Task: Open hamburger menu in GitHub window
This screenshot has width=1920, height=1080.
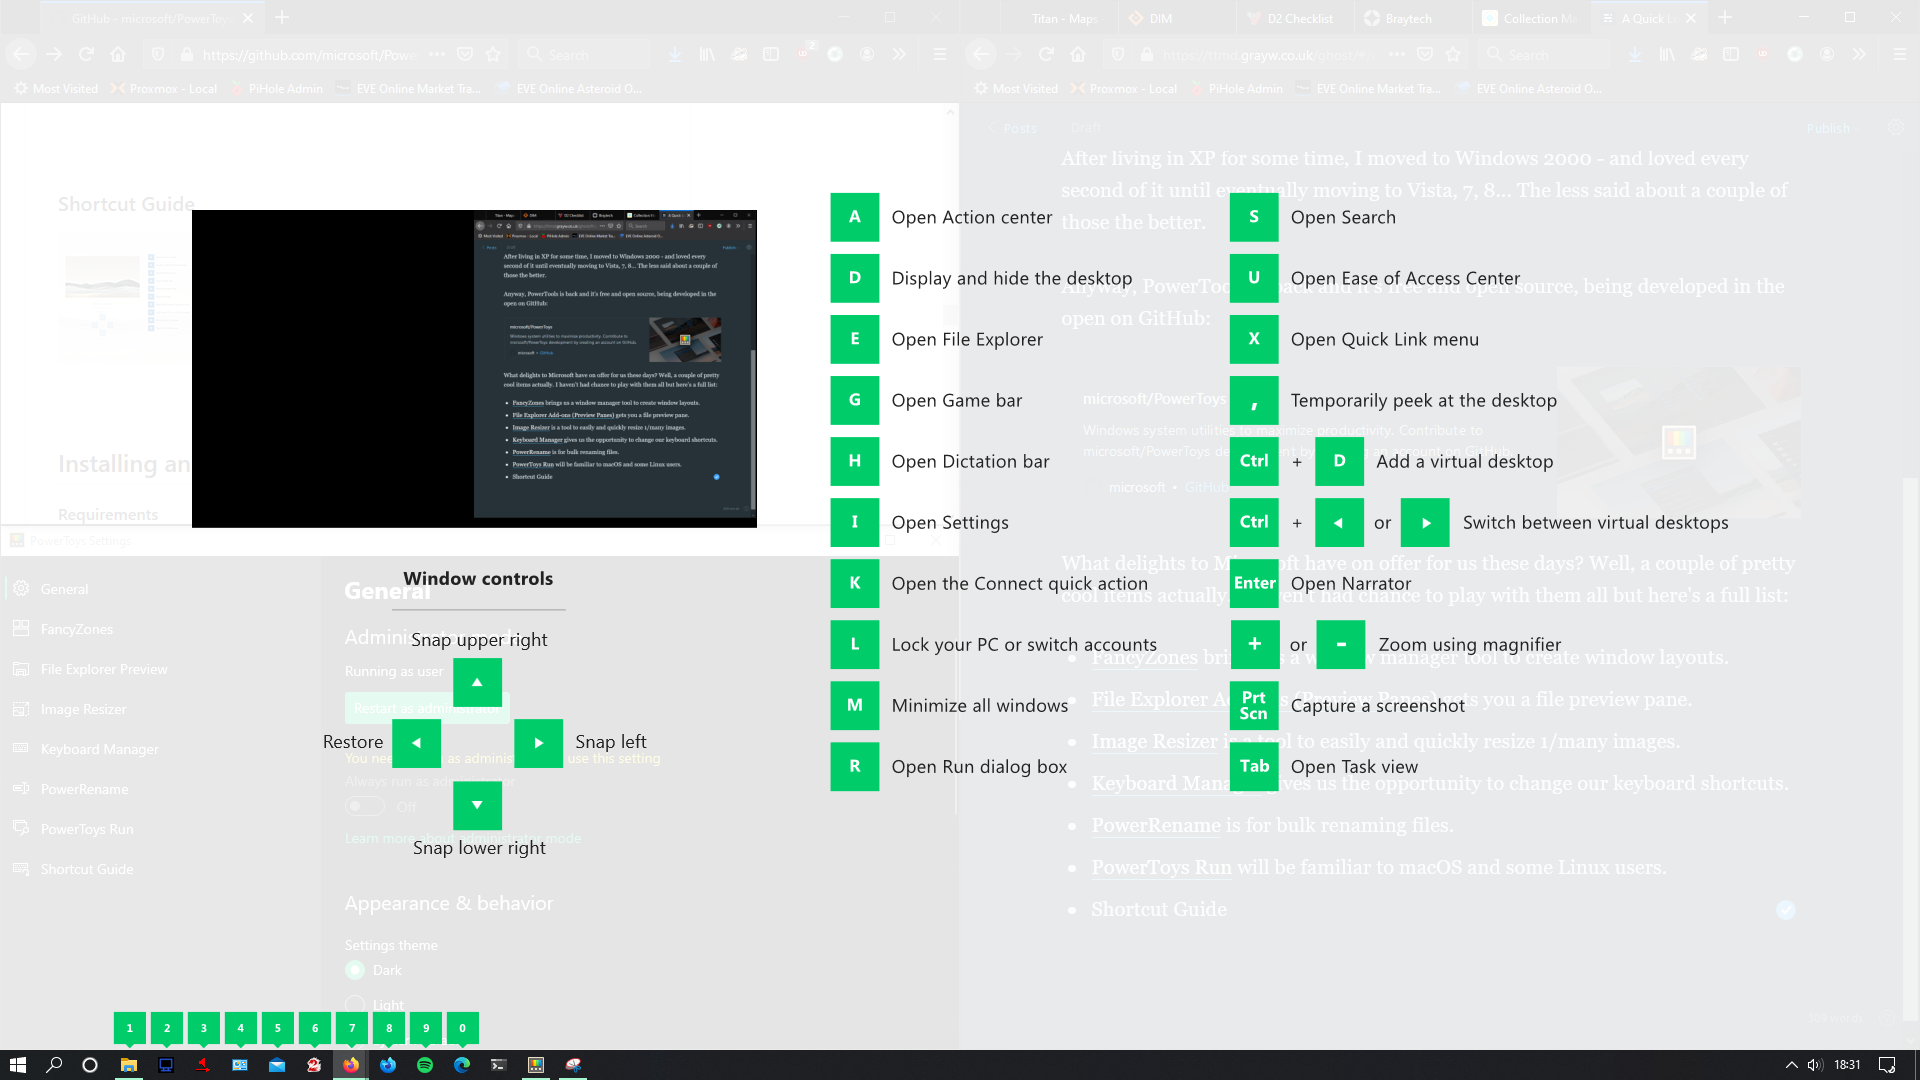Action: 940,54
